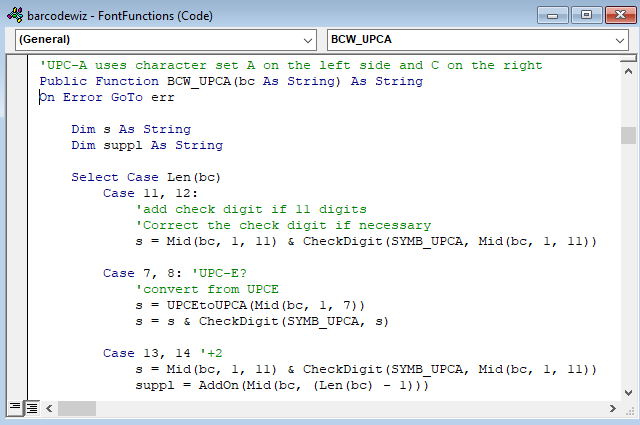Click comment "'convert from UPCE"
The width and height of the screenshot is (640, 425).
(207, 289)
